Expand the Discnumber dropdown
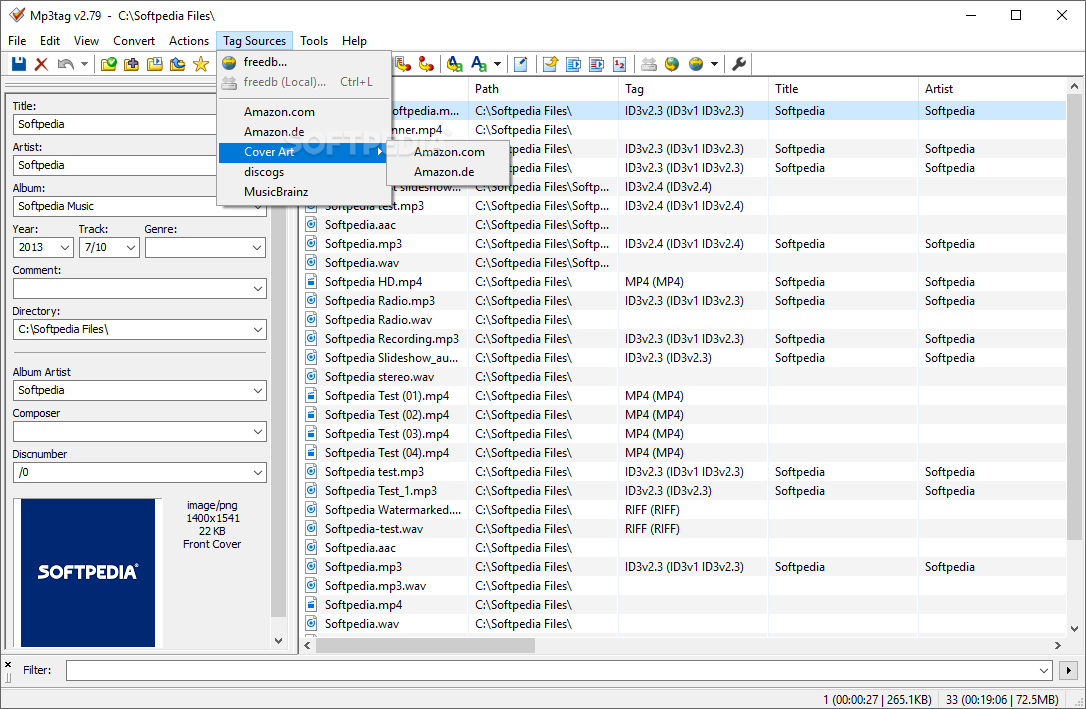 tap(258, 473)
